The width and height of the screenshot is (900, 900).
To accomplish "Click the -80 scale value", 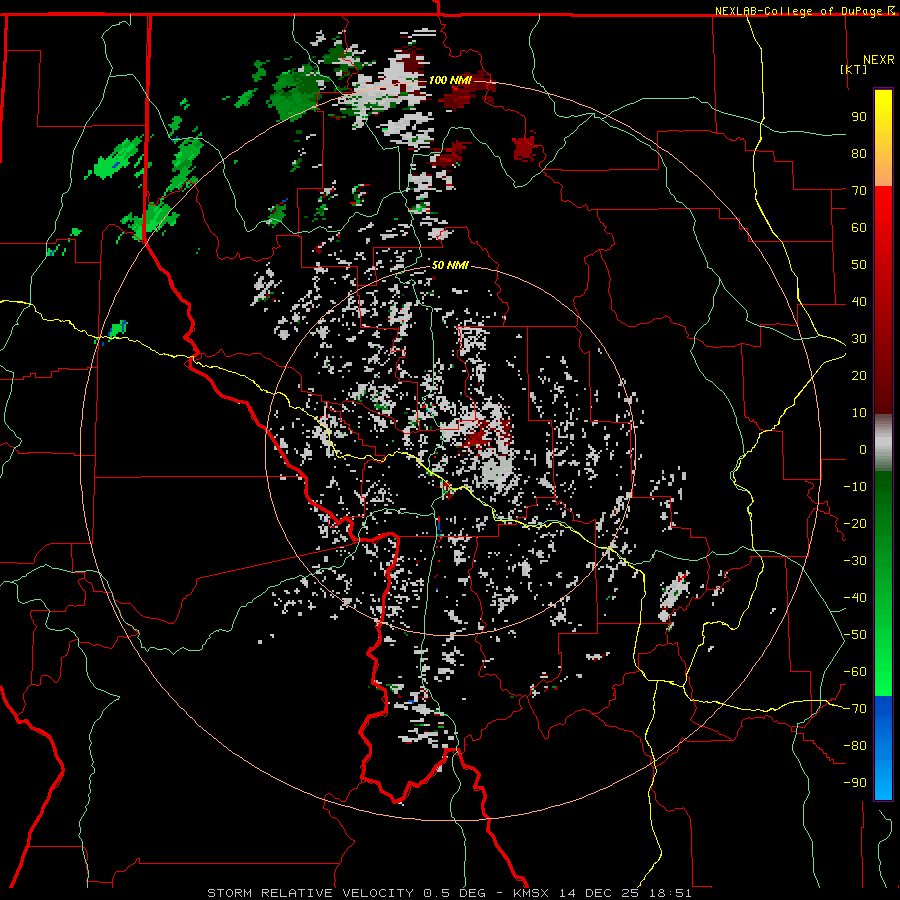I will click(855, 746).
